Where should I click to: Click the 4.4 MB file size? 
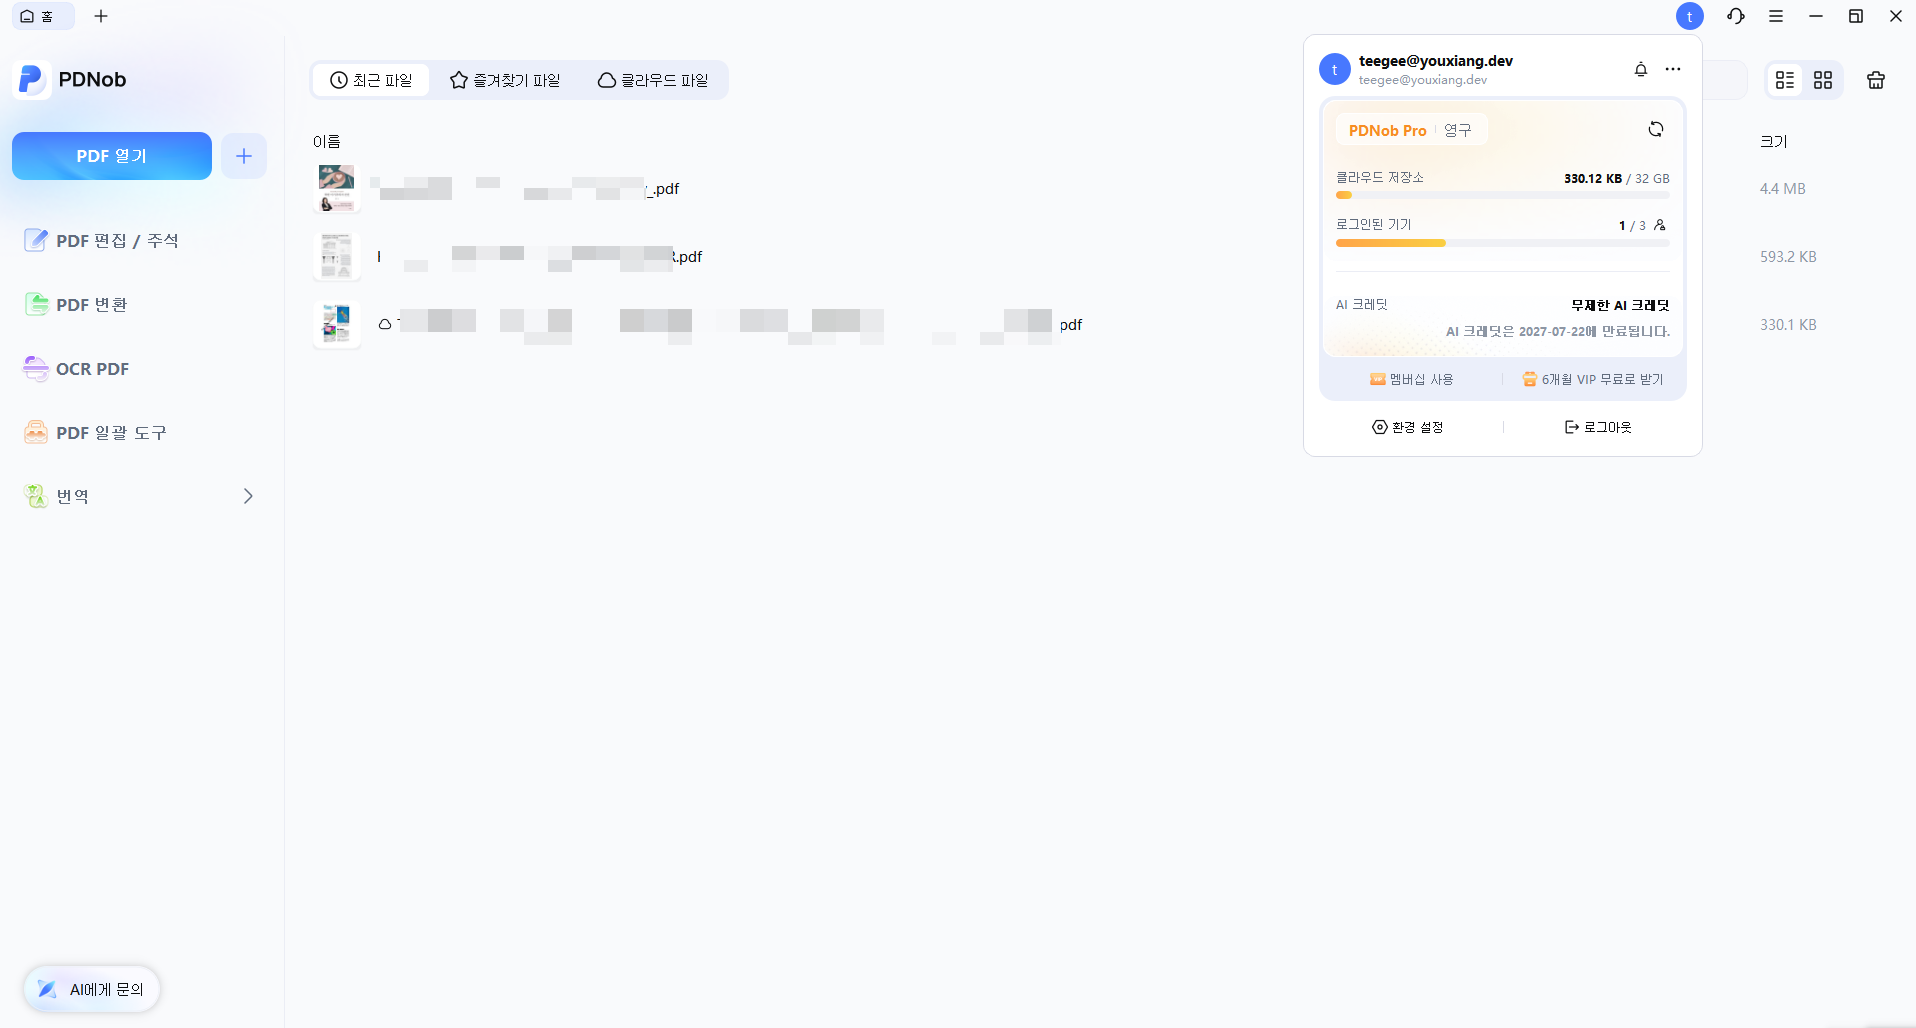pyautogui.click(x=1783, y=189)
